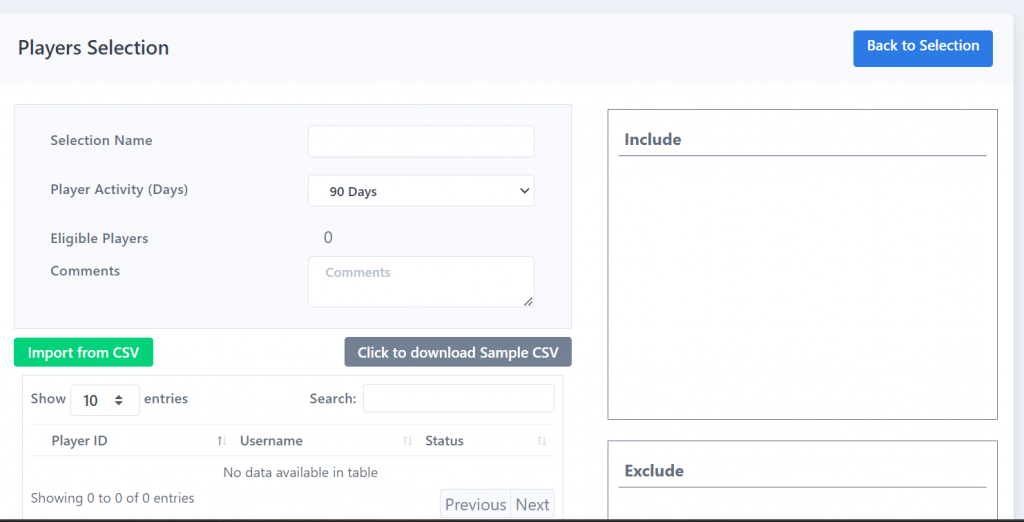Screen dimensions: 1024x522
Task: Click to download Sample CSV button
Action: (x=458, y=352)
